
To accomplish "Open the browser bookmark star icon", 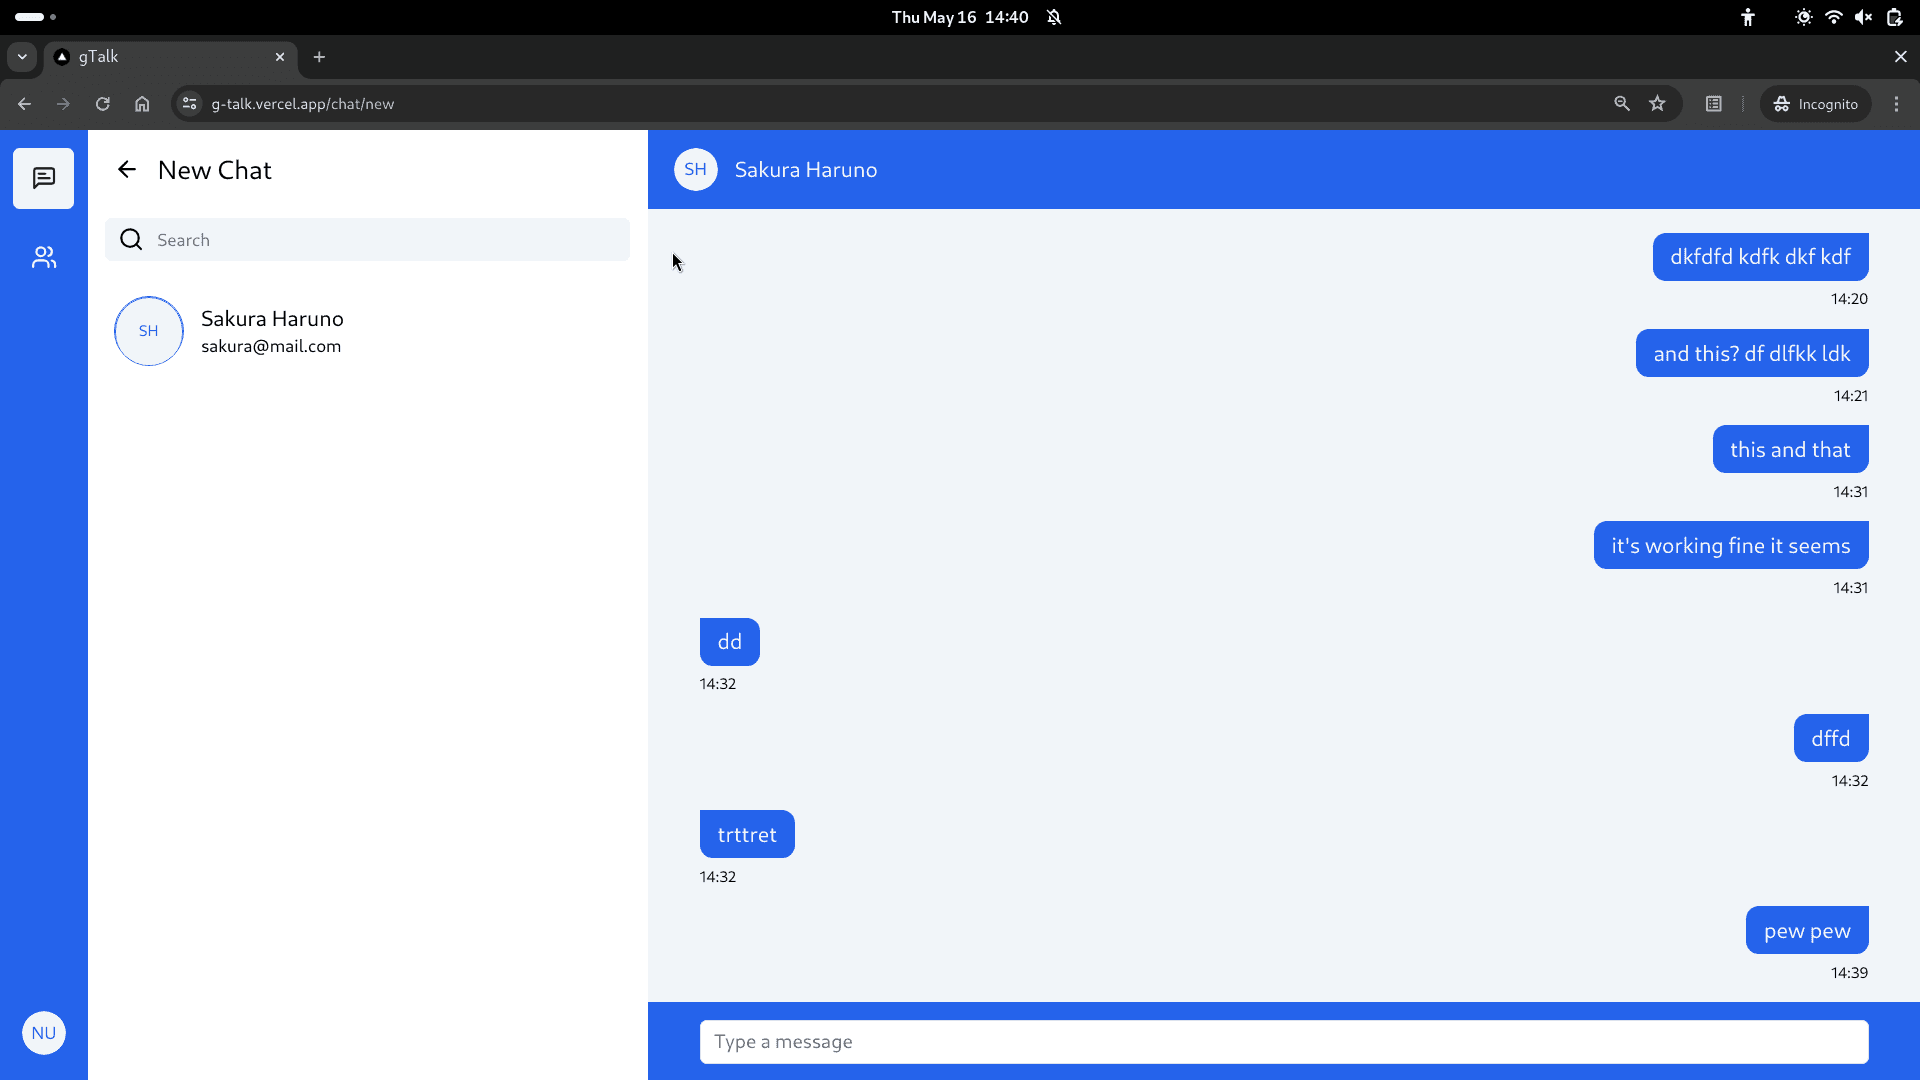I will point(1658,104).
